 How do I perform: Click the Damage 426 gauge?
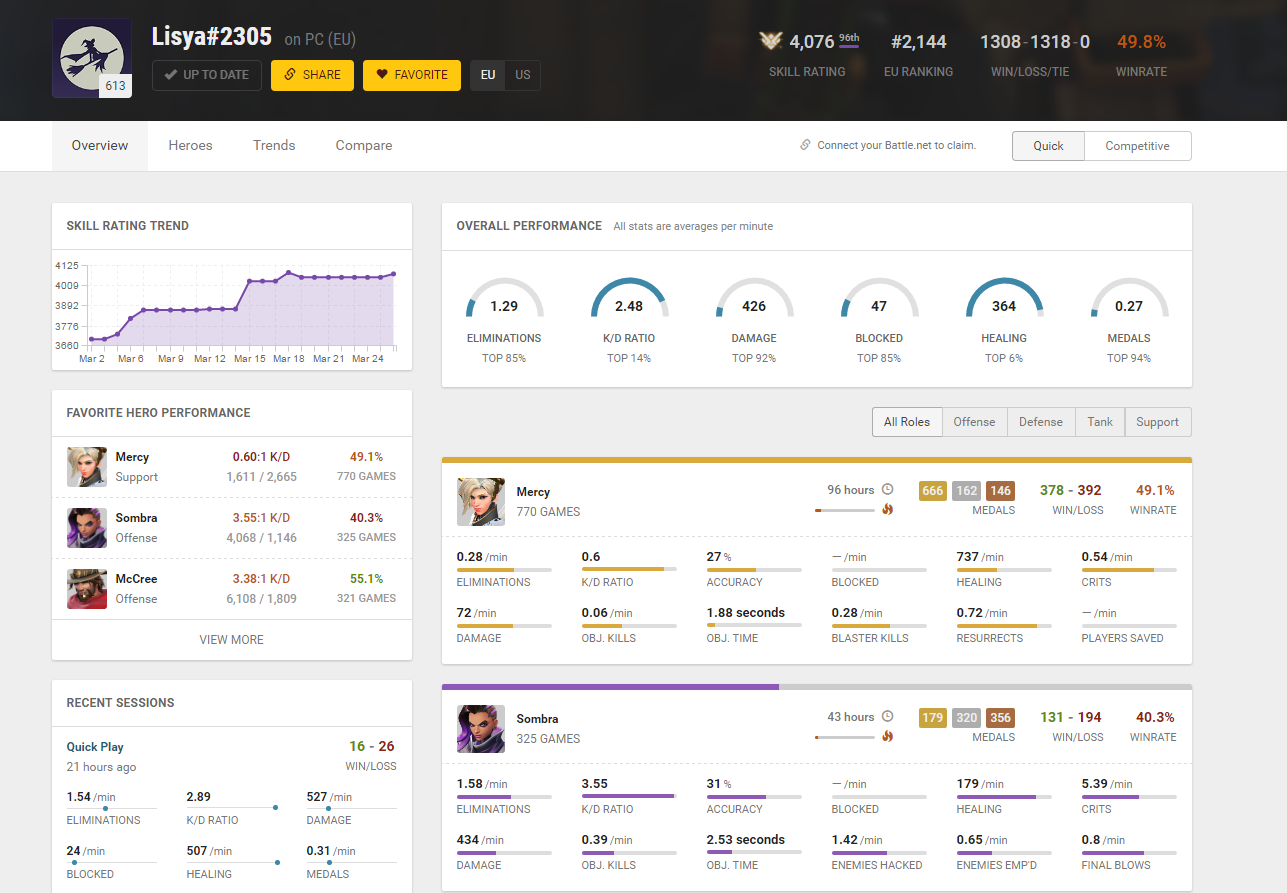click(755, 300)
